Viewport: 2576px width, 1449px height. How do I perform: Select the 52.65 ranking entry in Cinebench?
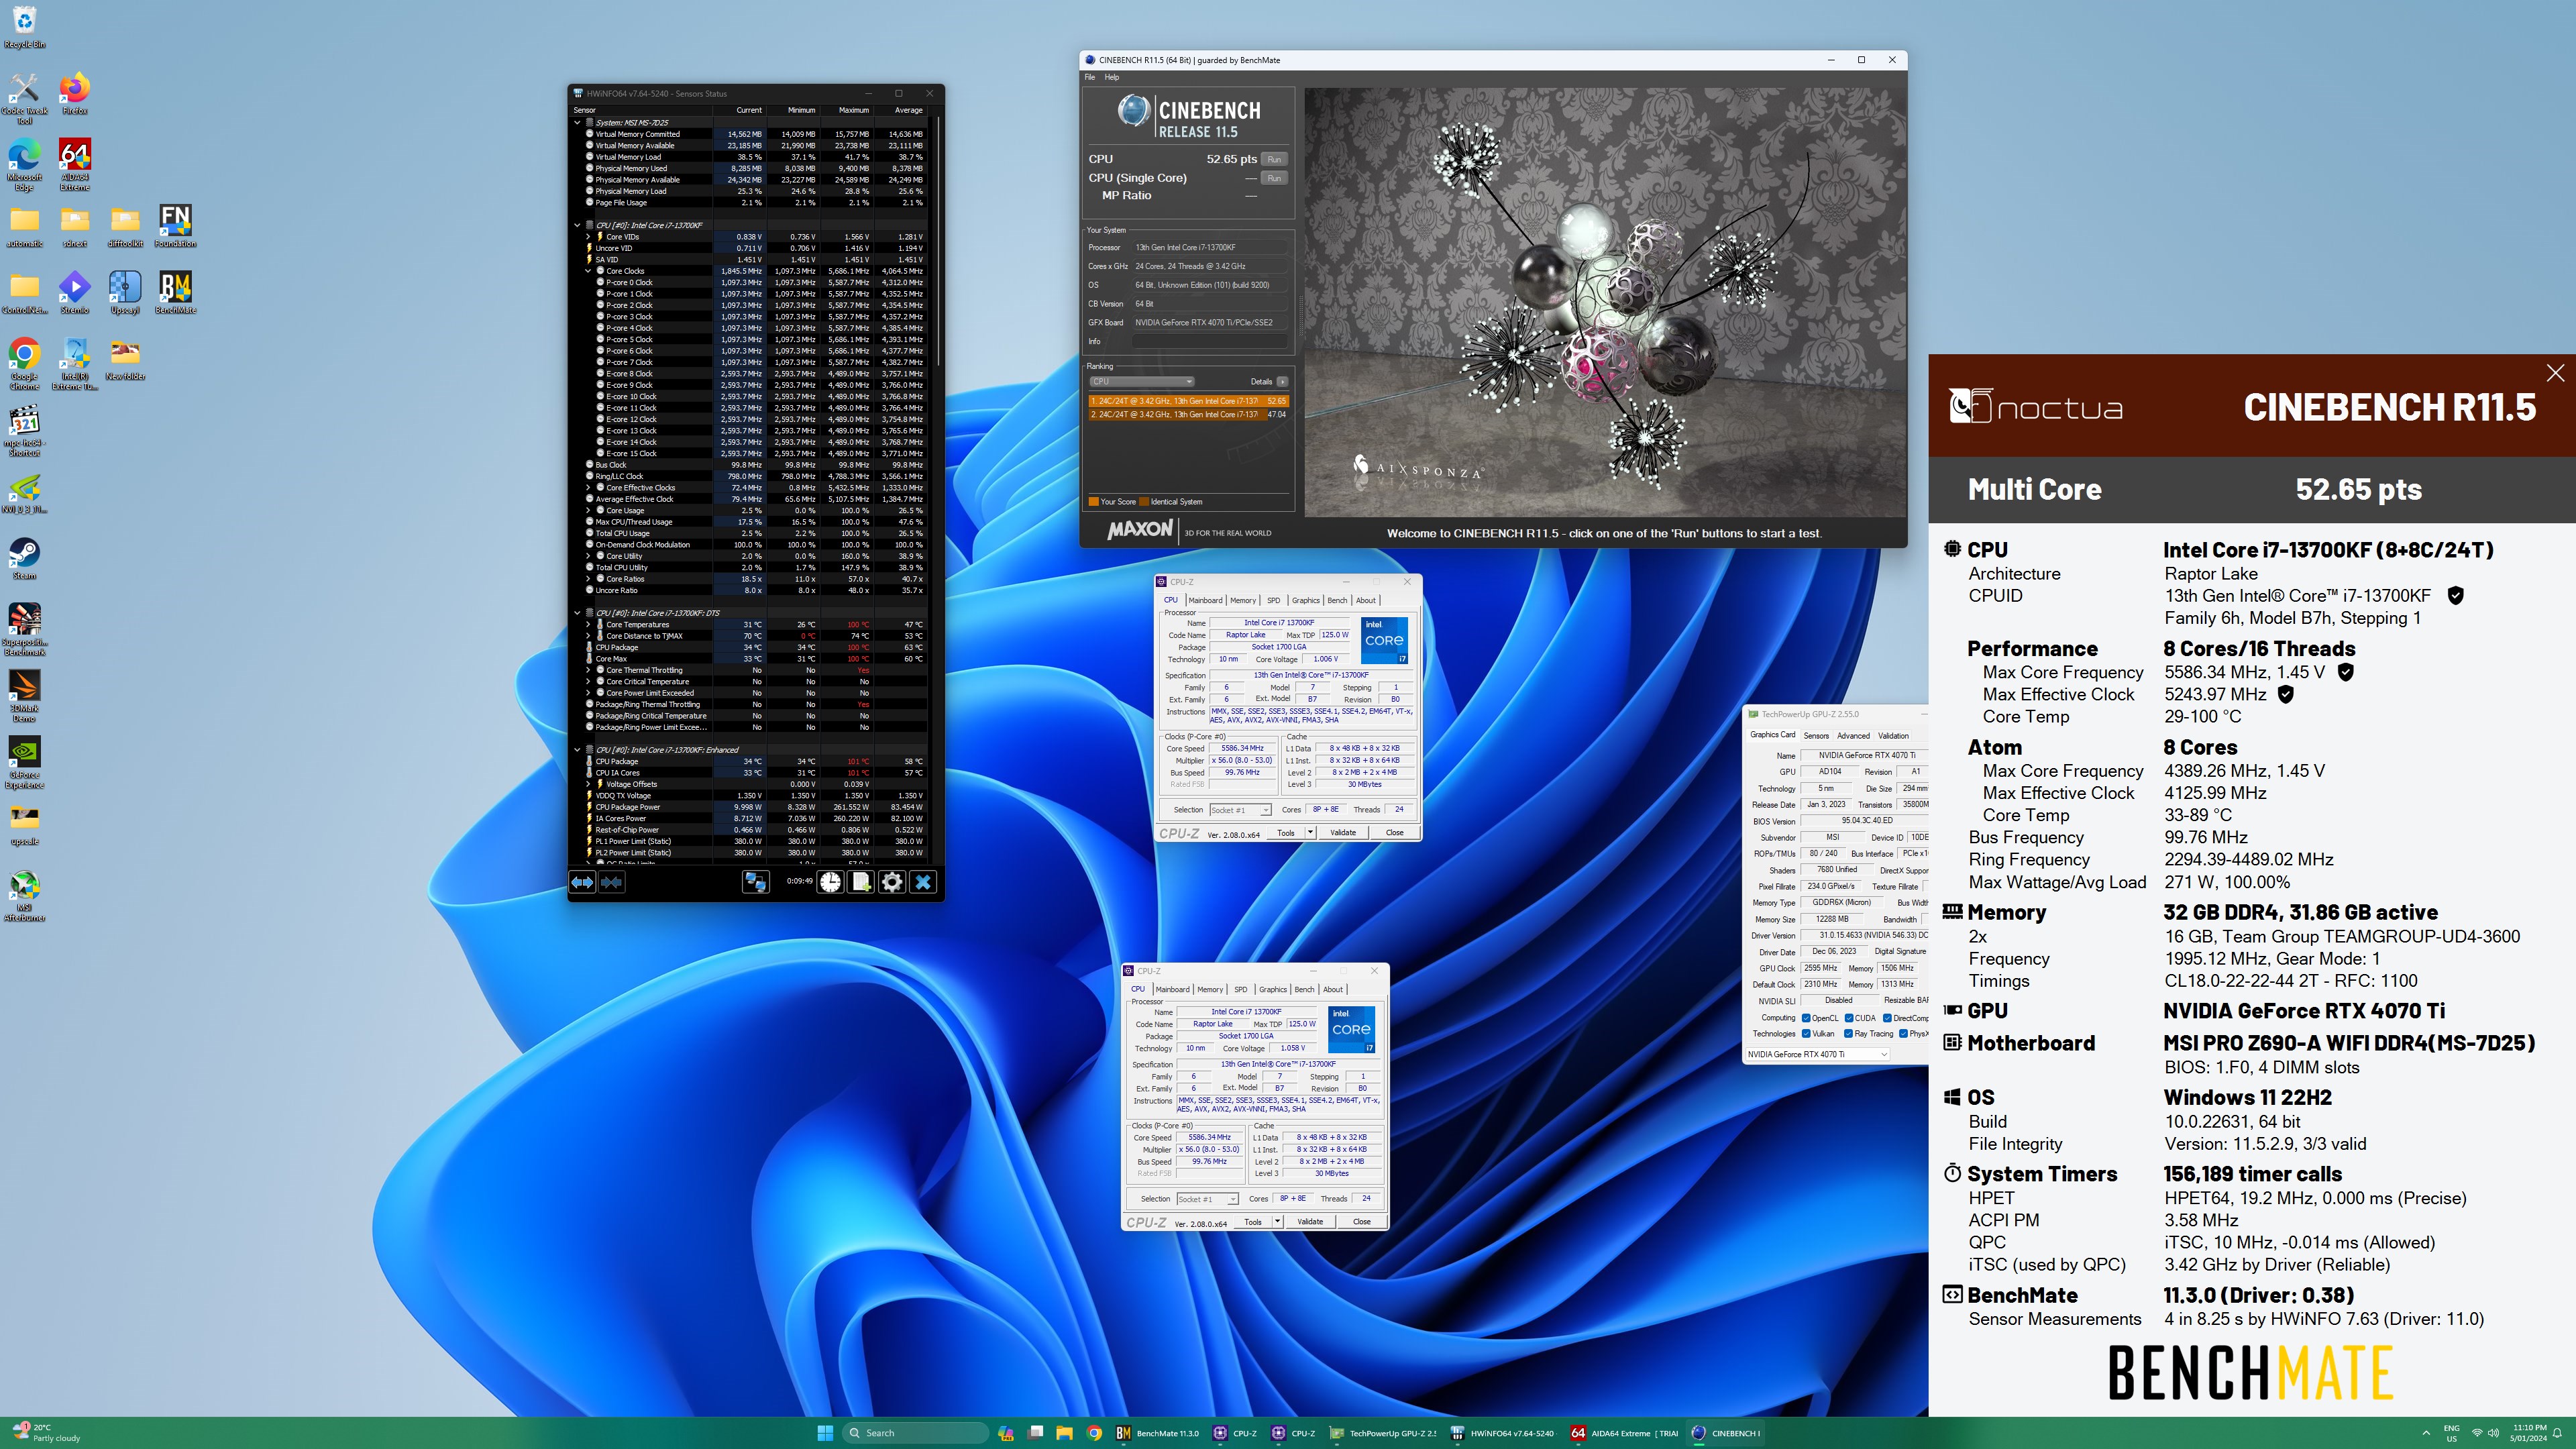(1188, 401)
